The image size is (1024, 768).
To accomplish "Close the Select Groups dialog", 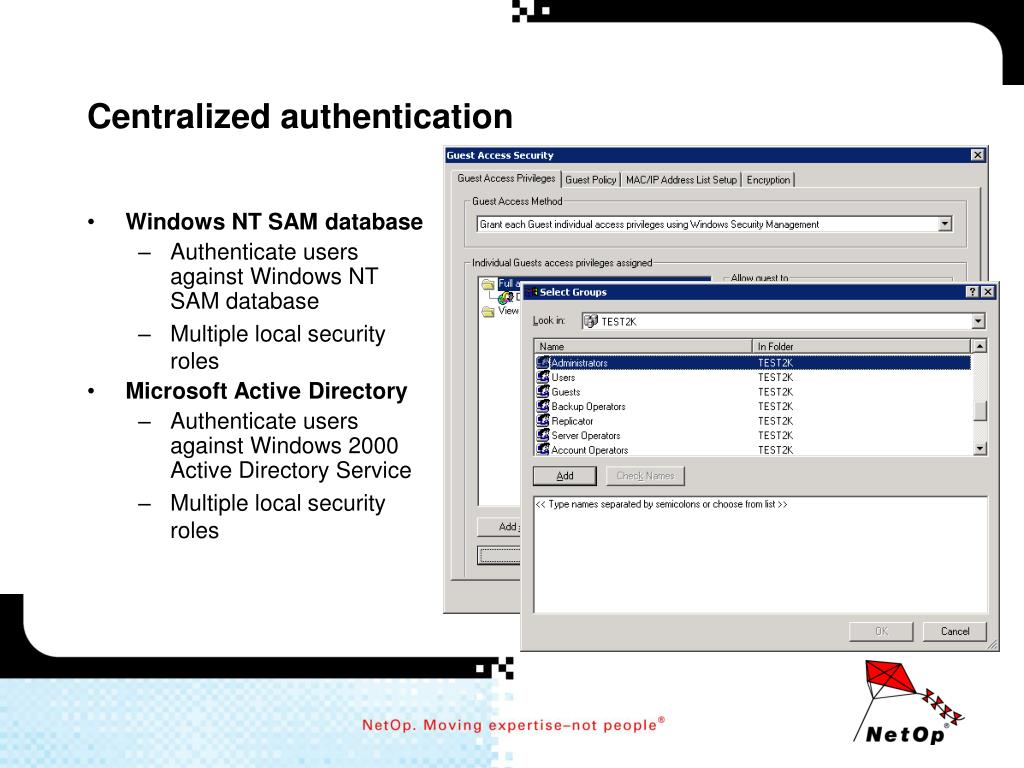I will coord(988,292).
